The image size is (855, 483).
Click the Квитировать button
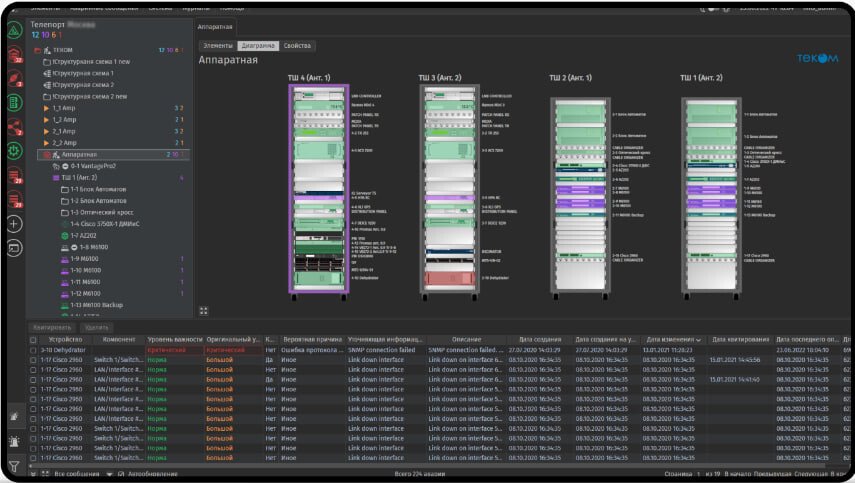(52, 327)
